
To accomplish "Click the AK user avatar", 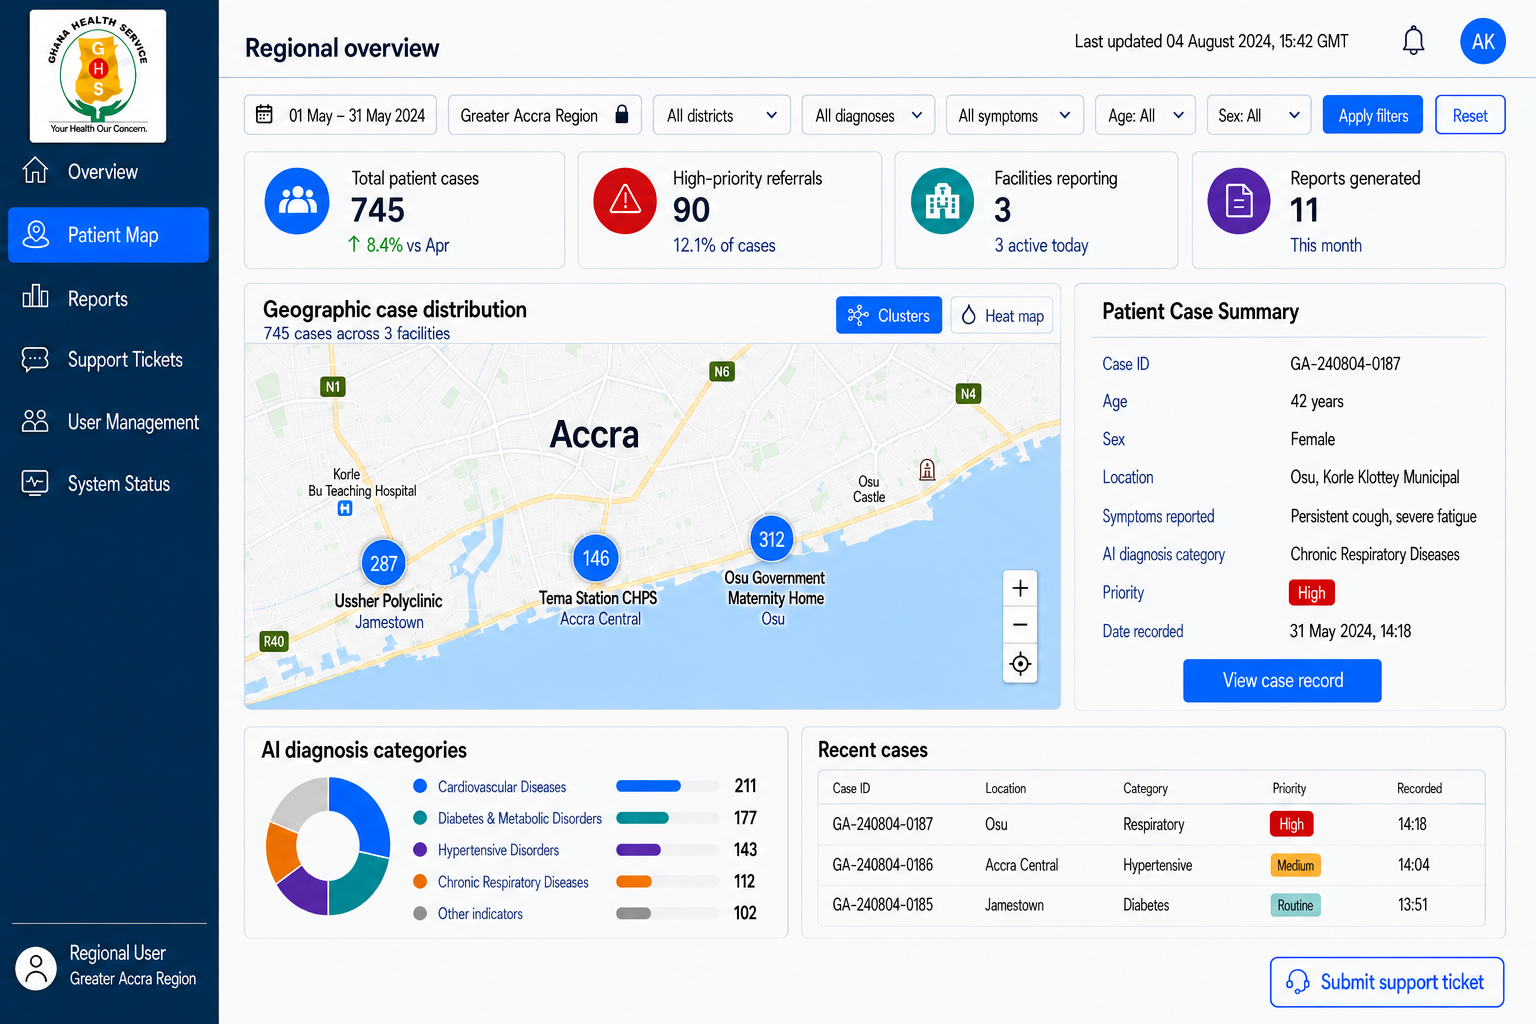I will [x=1483, y=41].
